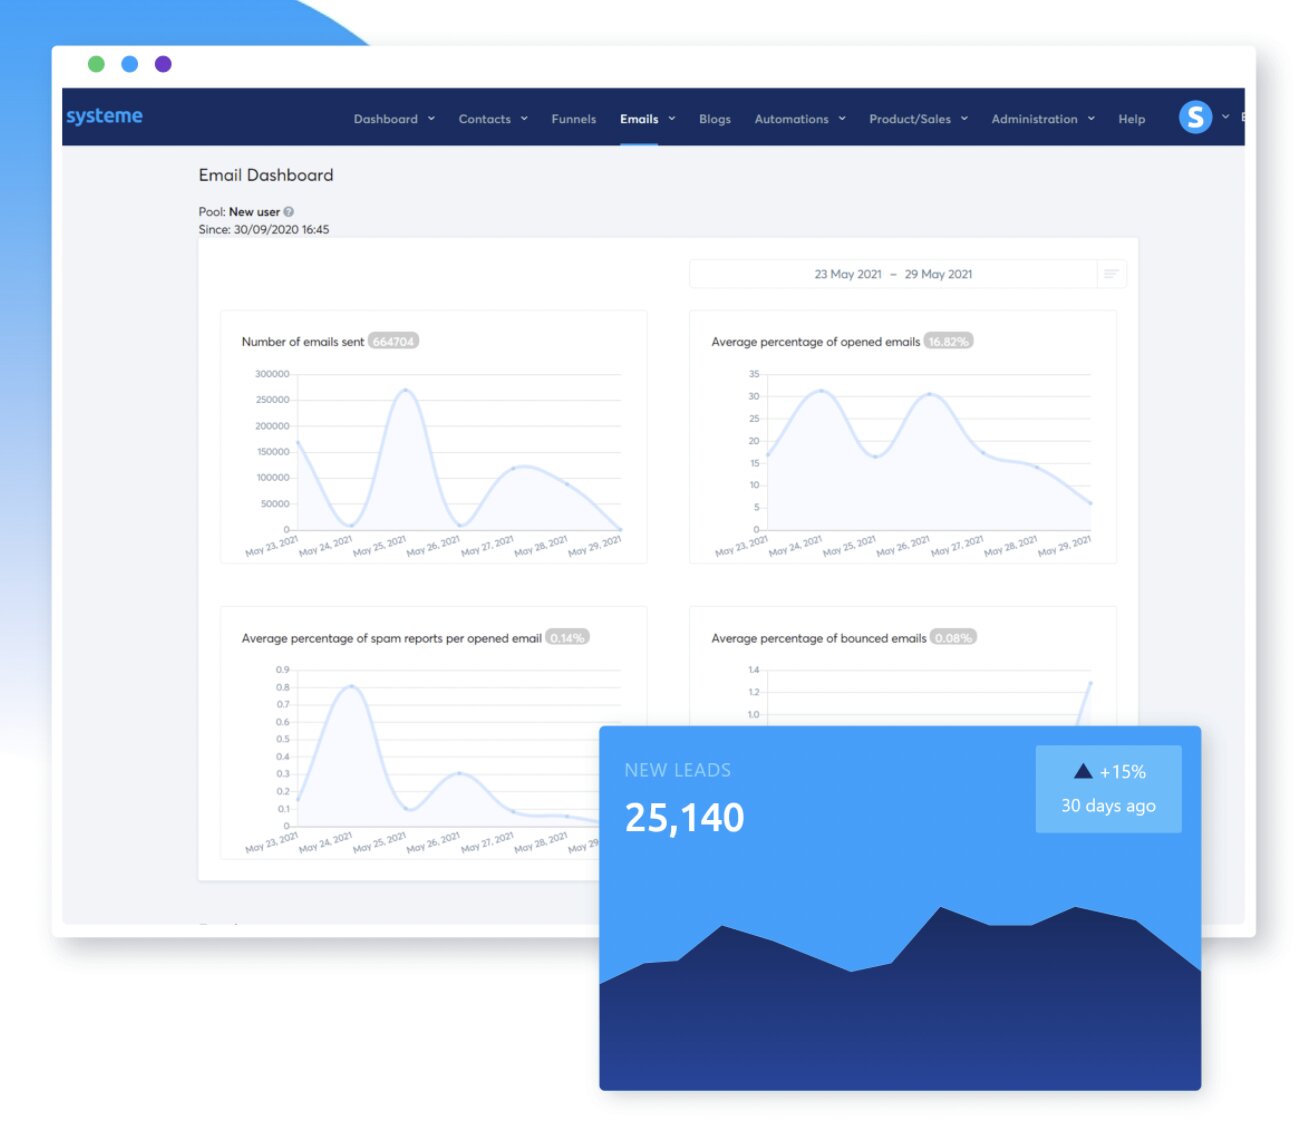The image size is (1302, 1126).
Task: Click the purple window control dot
Action: (163, 63)
